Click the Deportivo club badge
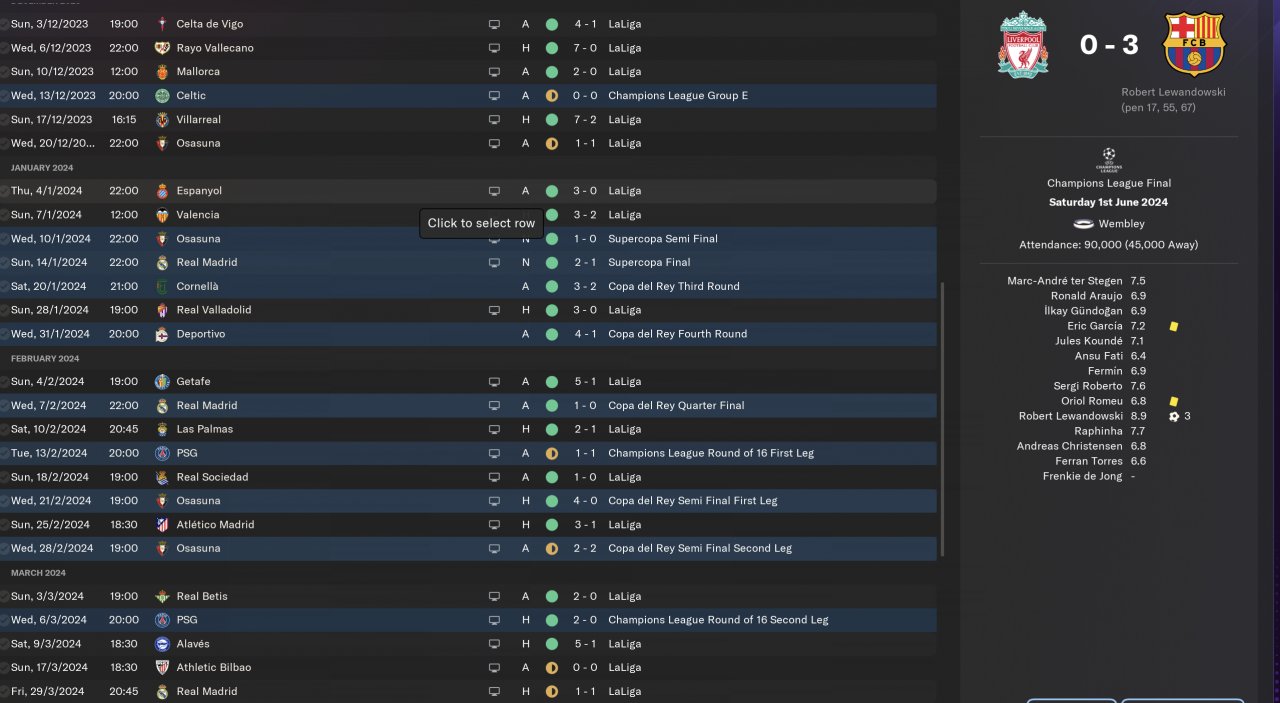 pos(162,334)
